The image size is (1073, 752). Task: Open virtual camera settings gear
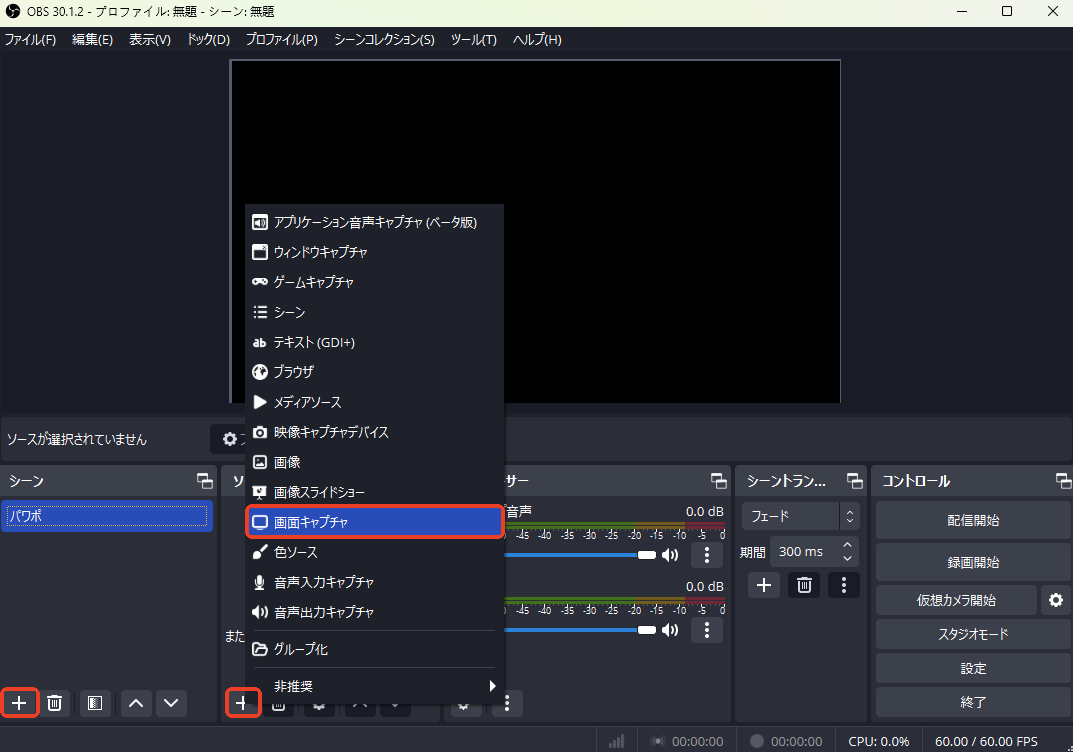pyautogui.click(x=1055, y=600)
